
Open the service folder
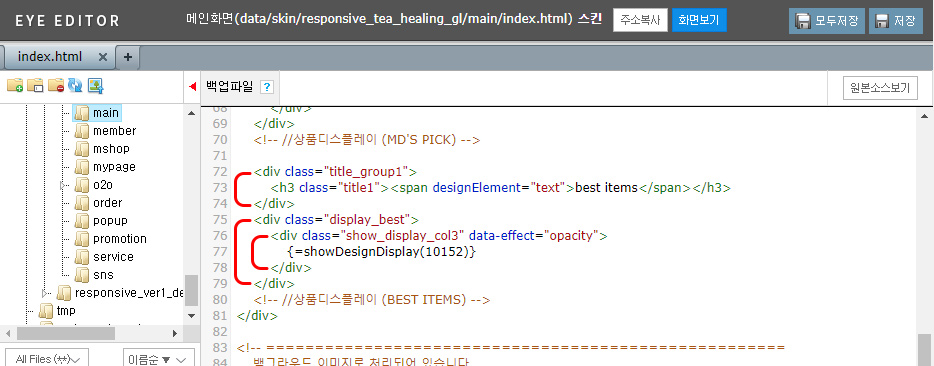click(x=113, y=257)
